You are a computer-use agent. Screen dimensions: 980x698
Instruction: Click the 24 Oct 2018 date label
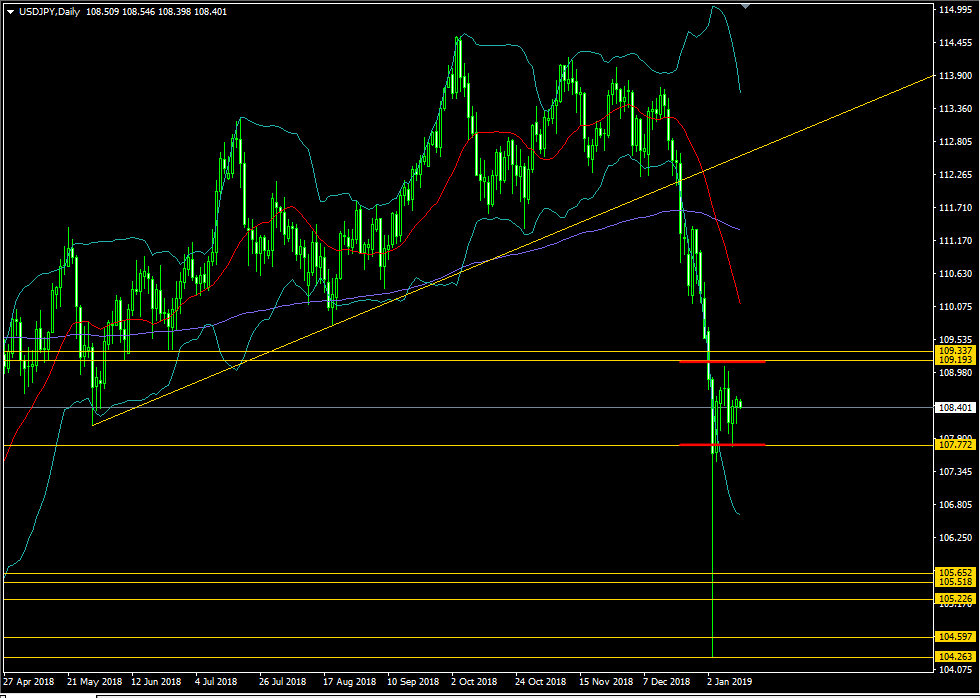541,681
